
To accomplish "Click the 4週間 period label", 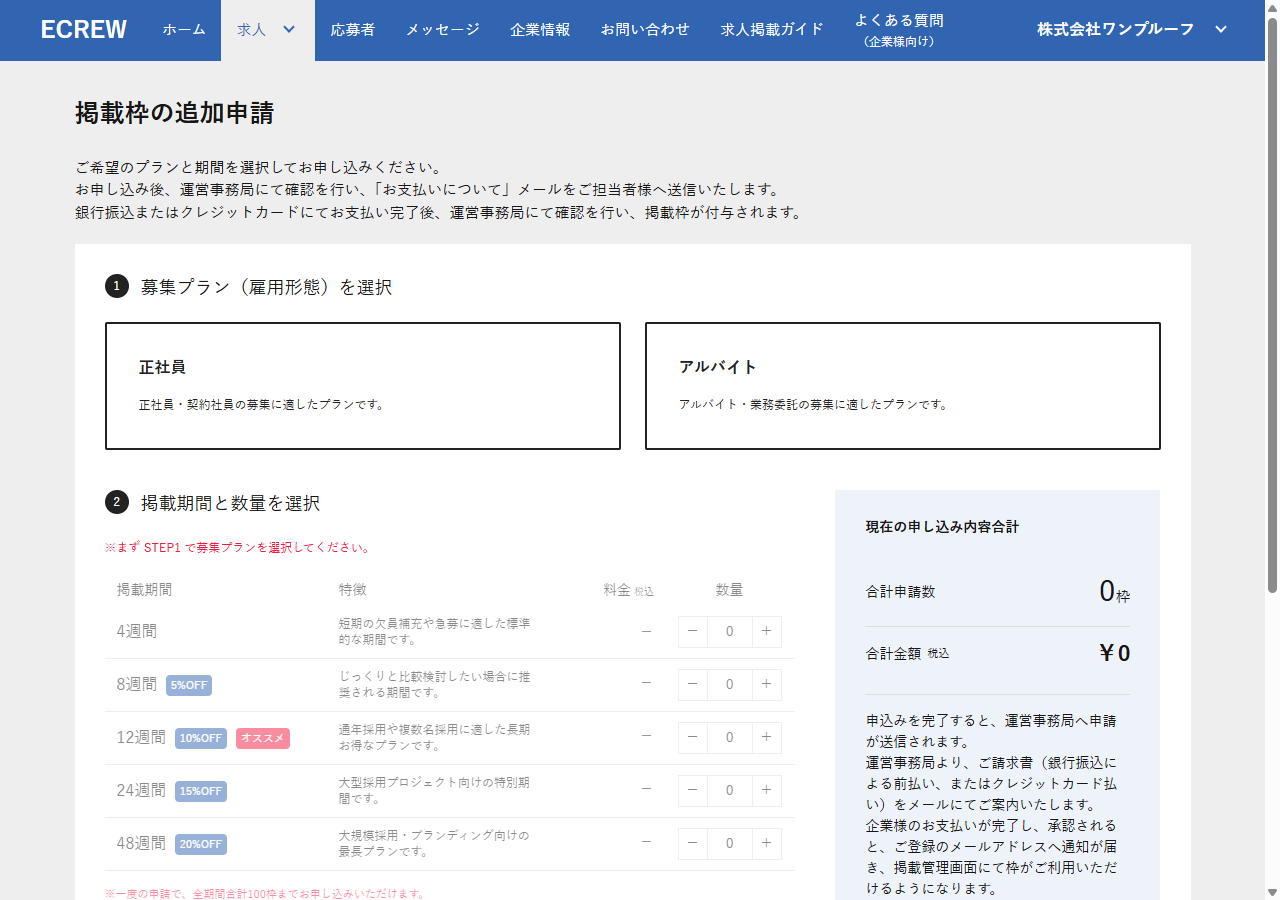I will [137, 632].
